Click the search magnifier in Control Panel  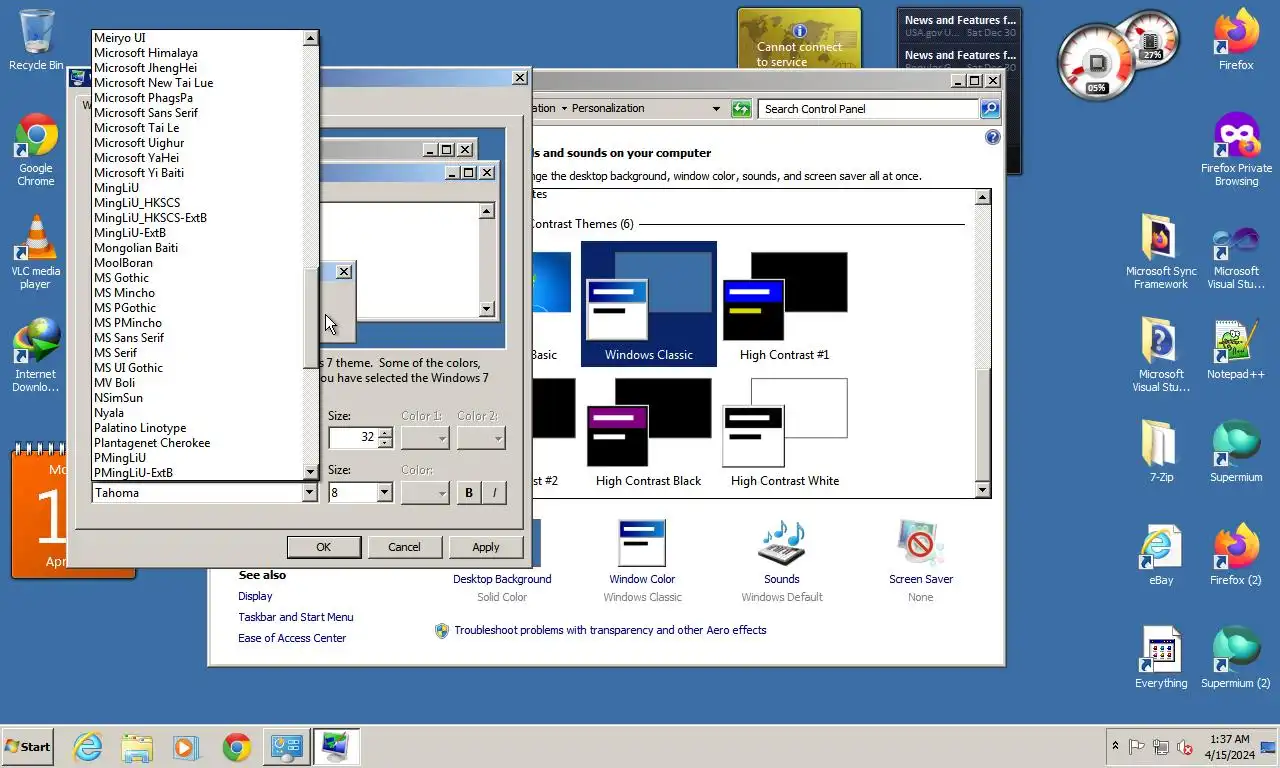tap(989, 108)
